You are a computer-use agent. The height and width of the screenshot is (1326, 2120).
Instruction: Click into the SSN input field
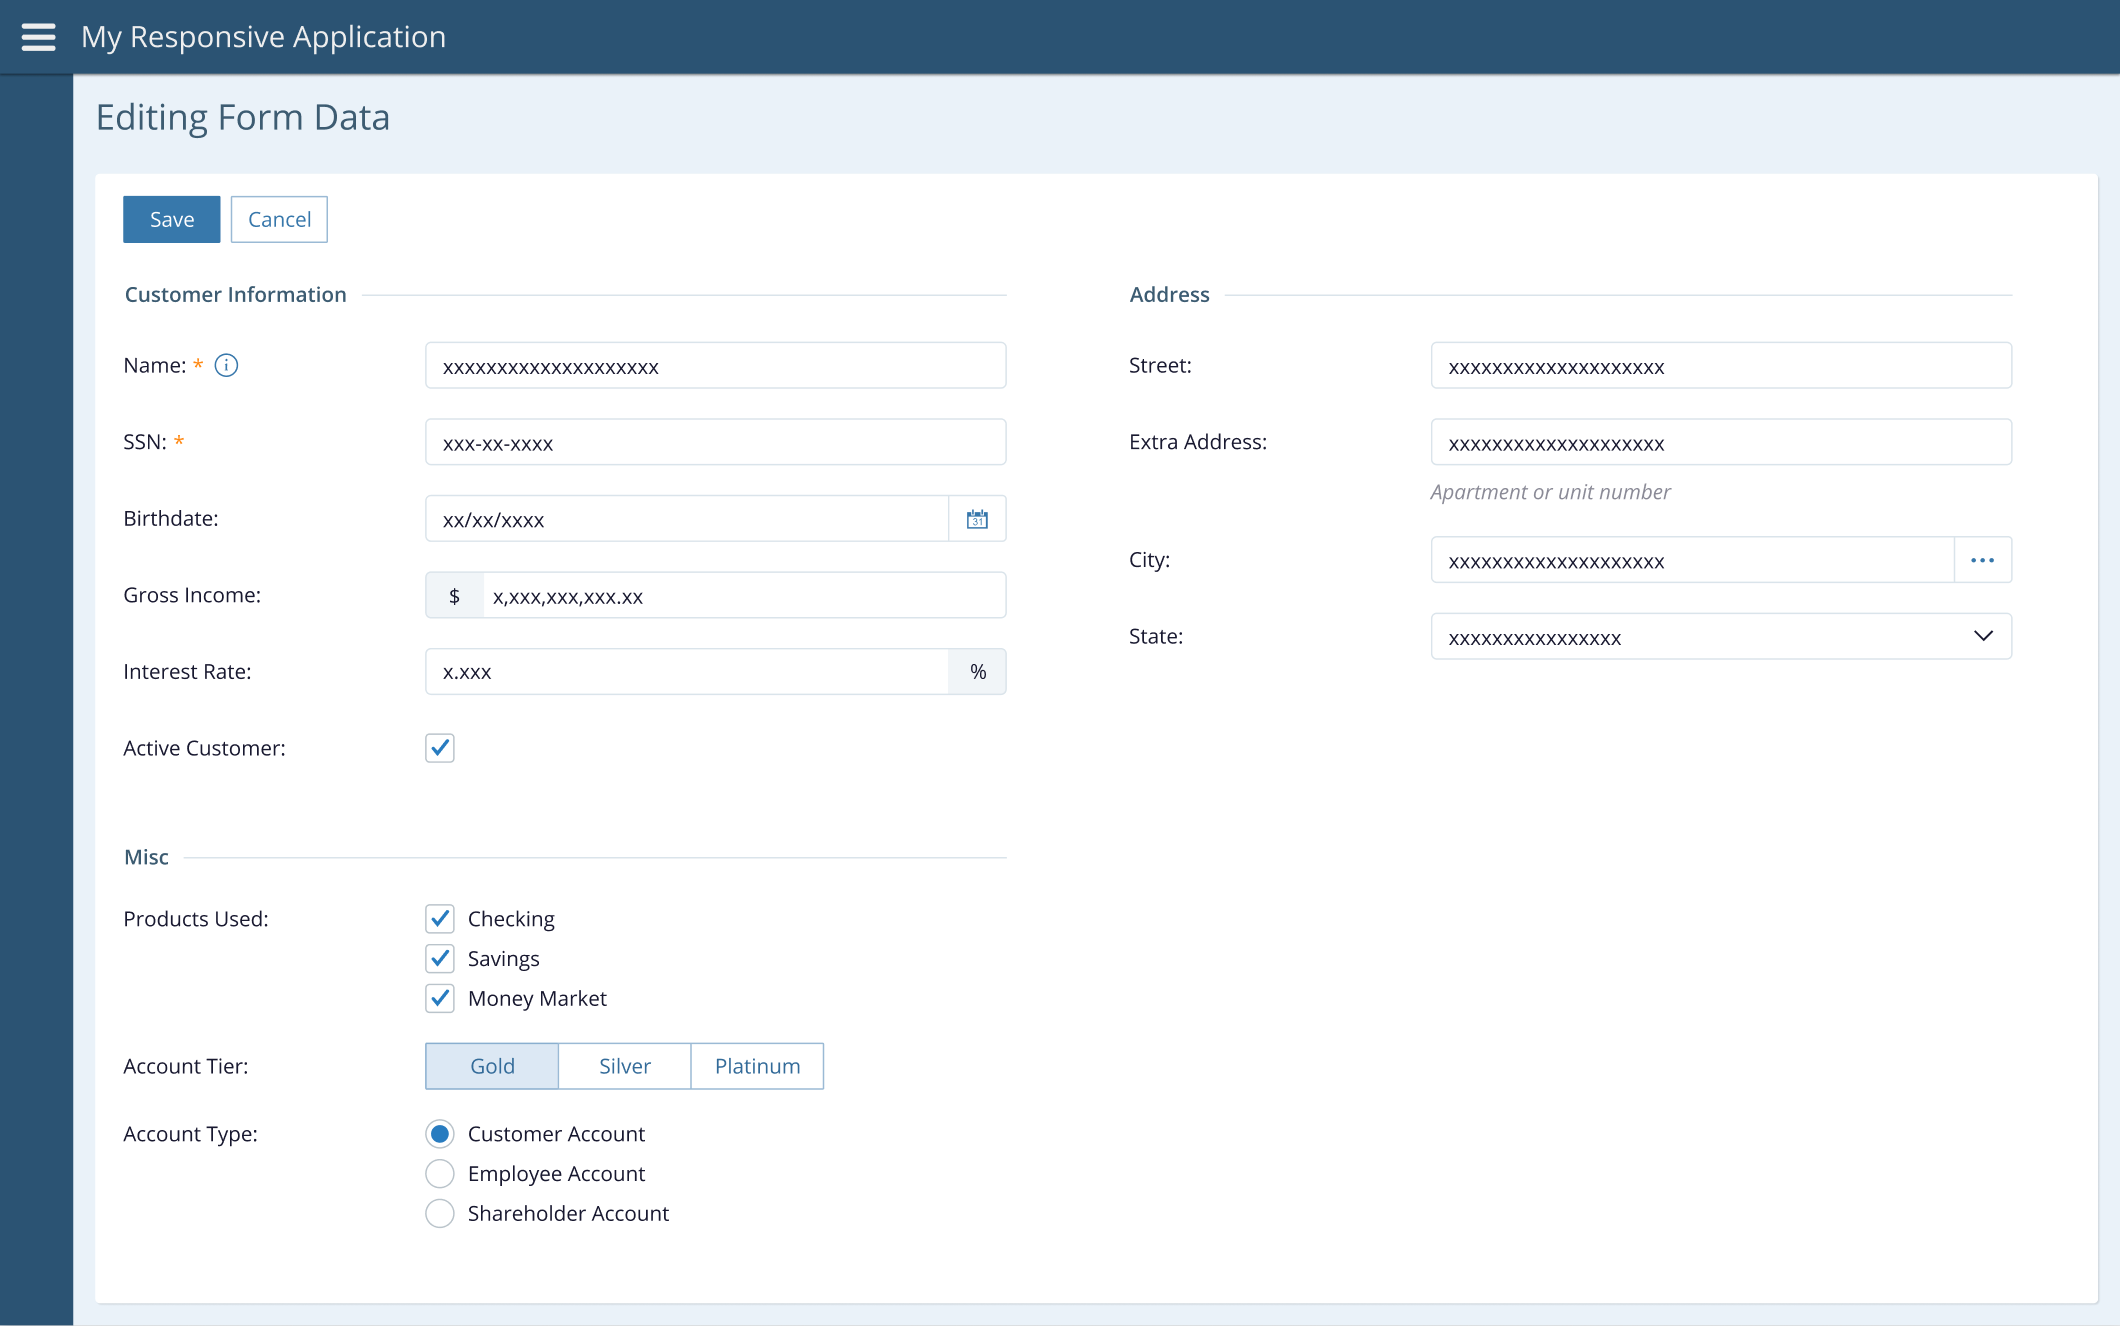click(715, 443)
